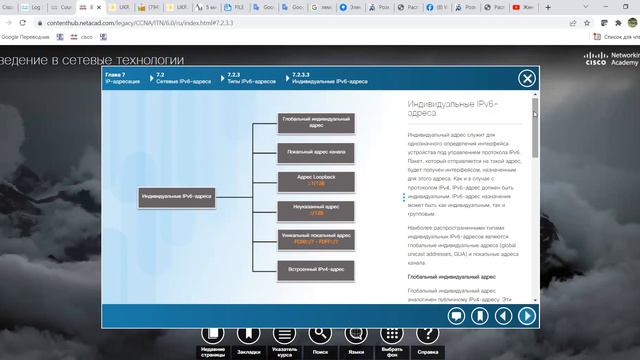Click the three-dot panel divider handle
The height and width of the screenshot is (360, 640).
(x=404, y=198)
